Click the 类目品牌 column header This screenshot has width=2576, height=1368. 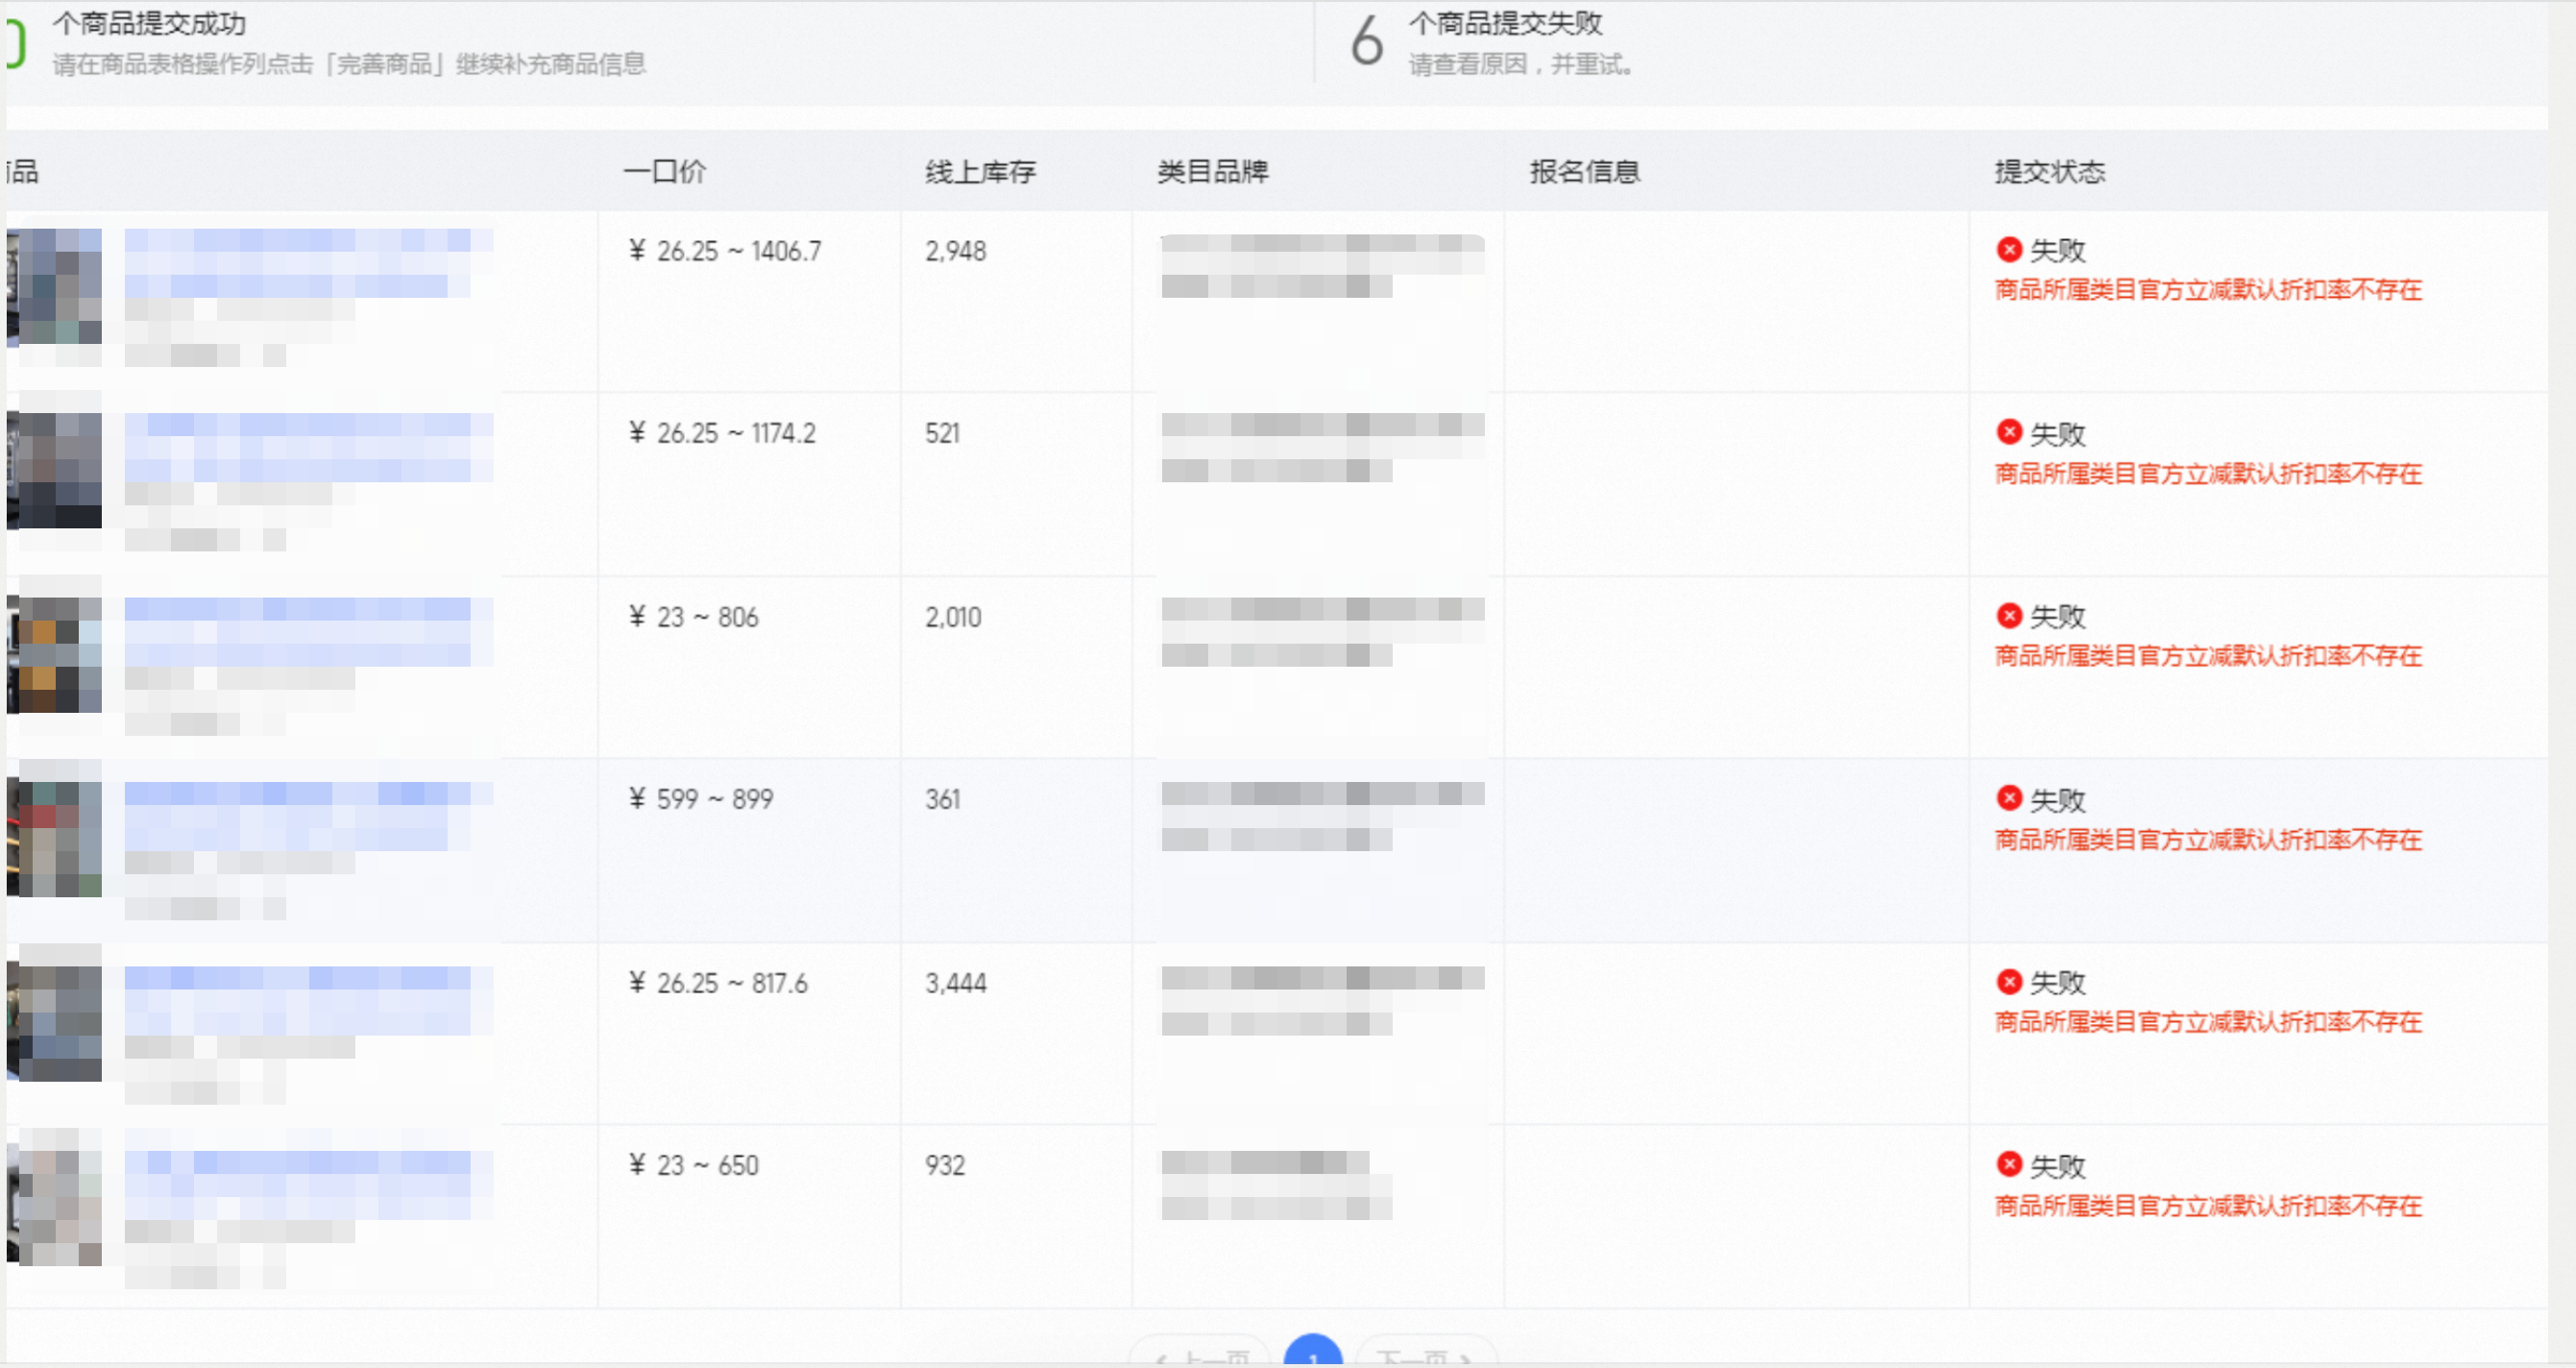pyautogui.click(x=1212, y=172)
